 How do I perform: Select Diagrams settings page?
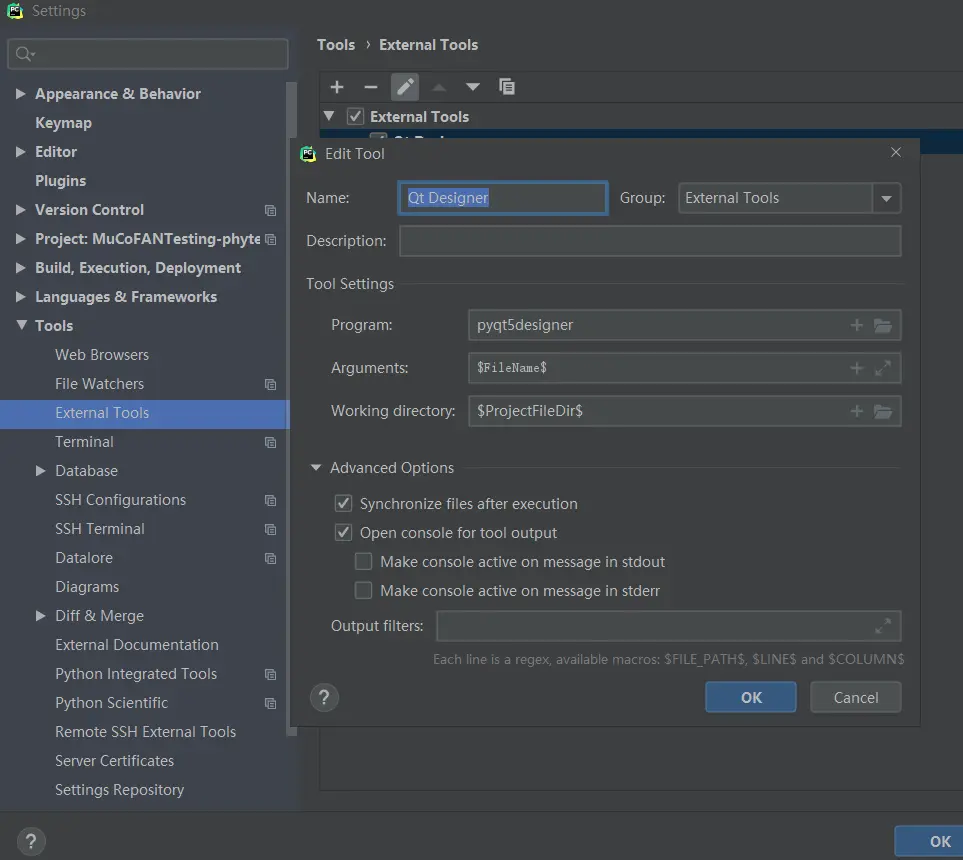pos(87,587)
